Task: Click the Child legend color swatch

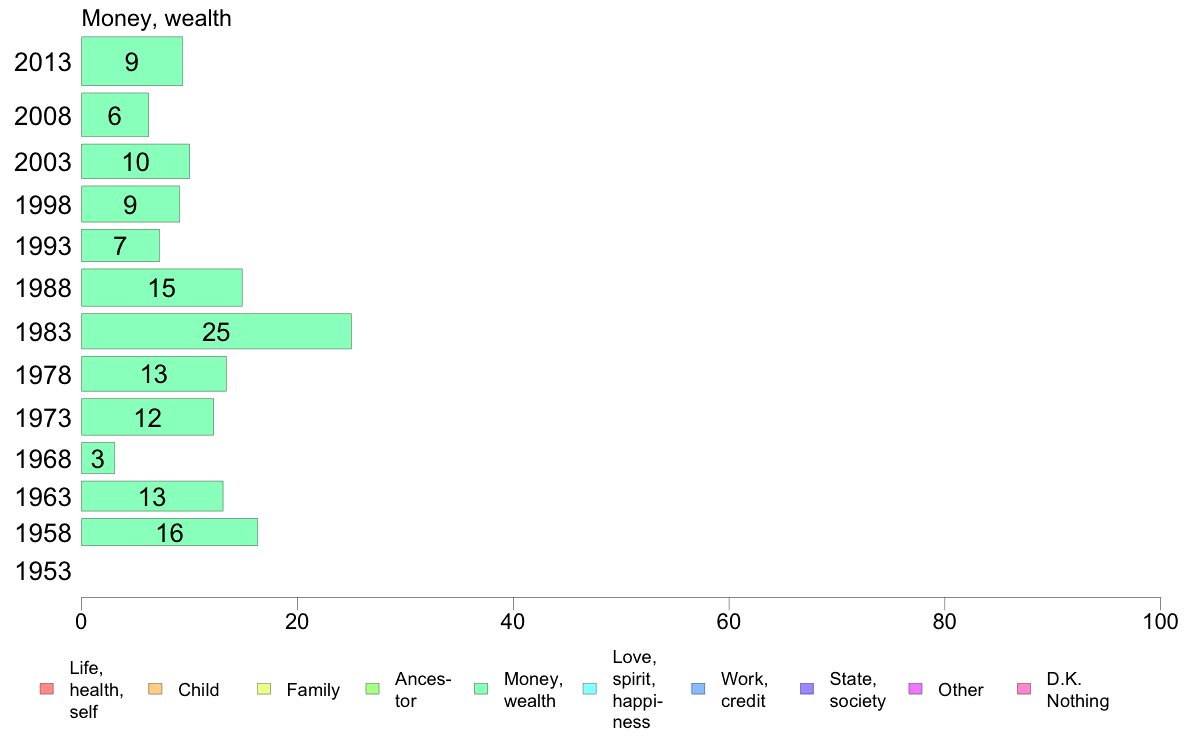Action: click(155, 689)
